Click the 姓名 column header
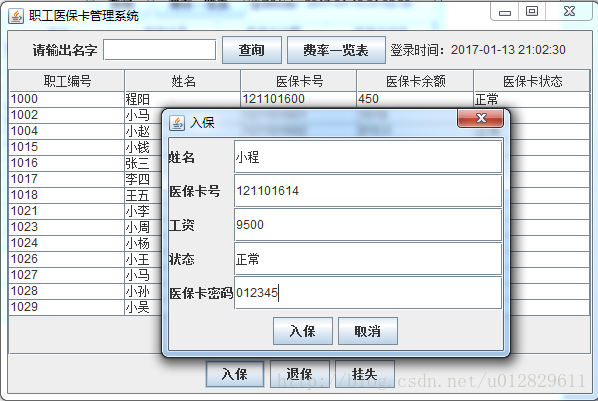This screenshot has height=401, width=598. coord(183,81)
